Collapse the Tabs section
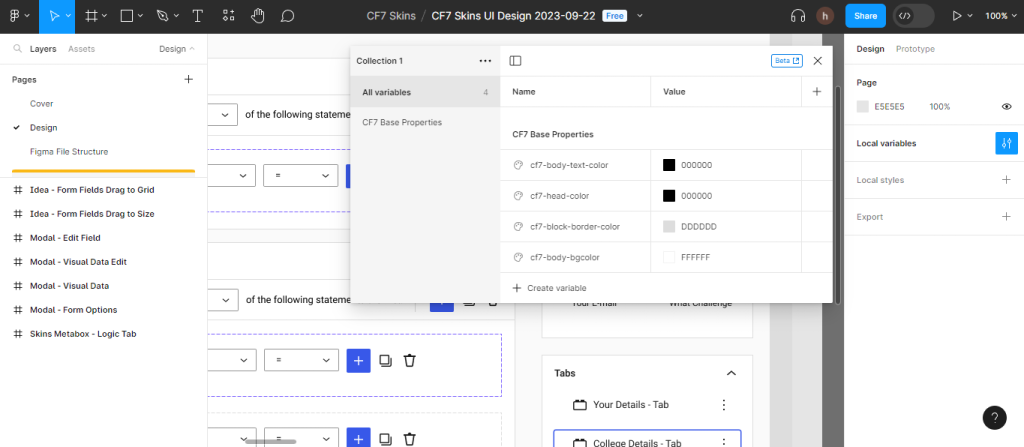1024x447 pixels. pyautogui.click(x=731, y=373)
